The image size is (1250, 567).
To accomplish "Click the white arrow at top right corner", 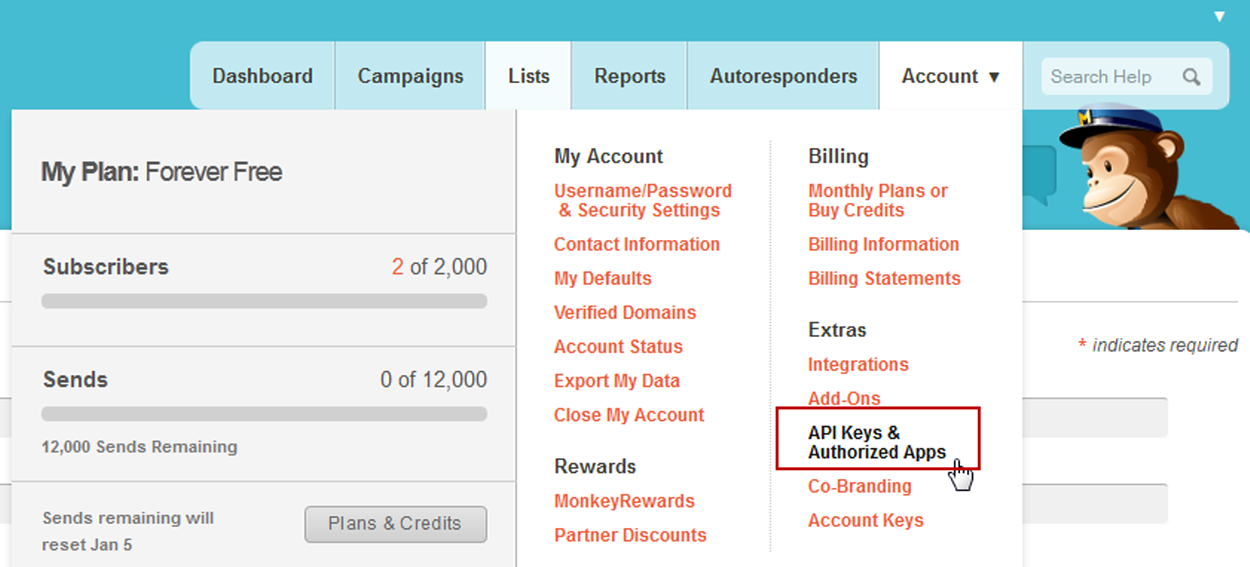I will pyautogui.click(x=1219, y=16).
